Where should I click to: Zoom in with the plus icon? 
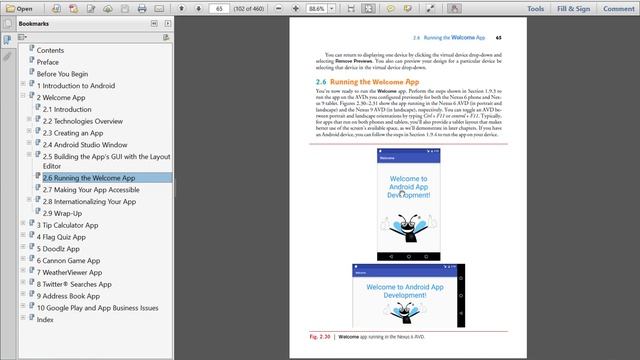[296, 9]
